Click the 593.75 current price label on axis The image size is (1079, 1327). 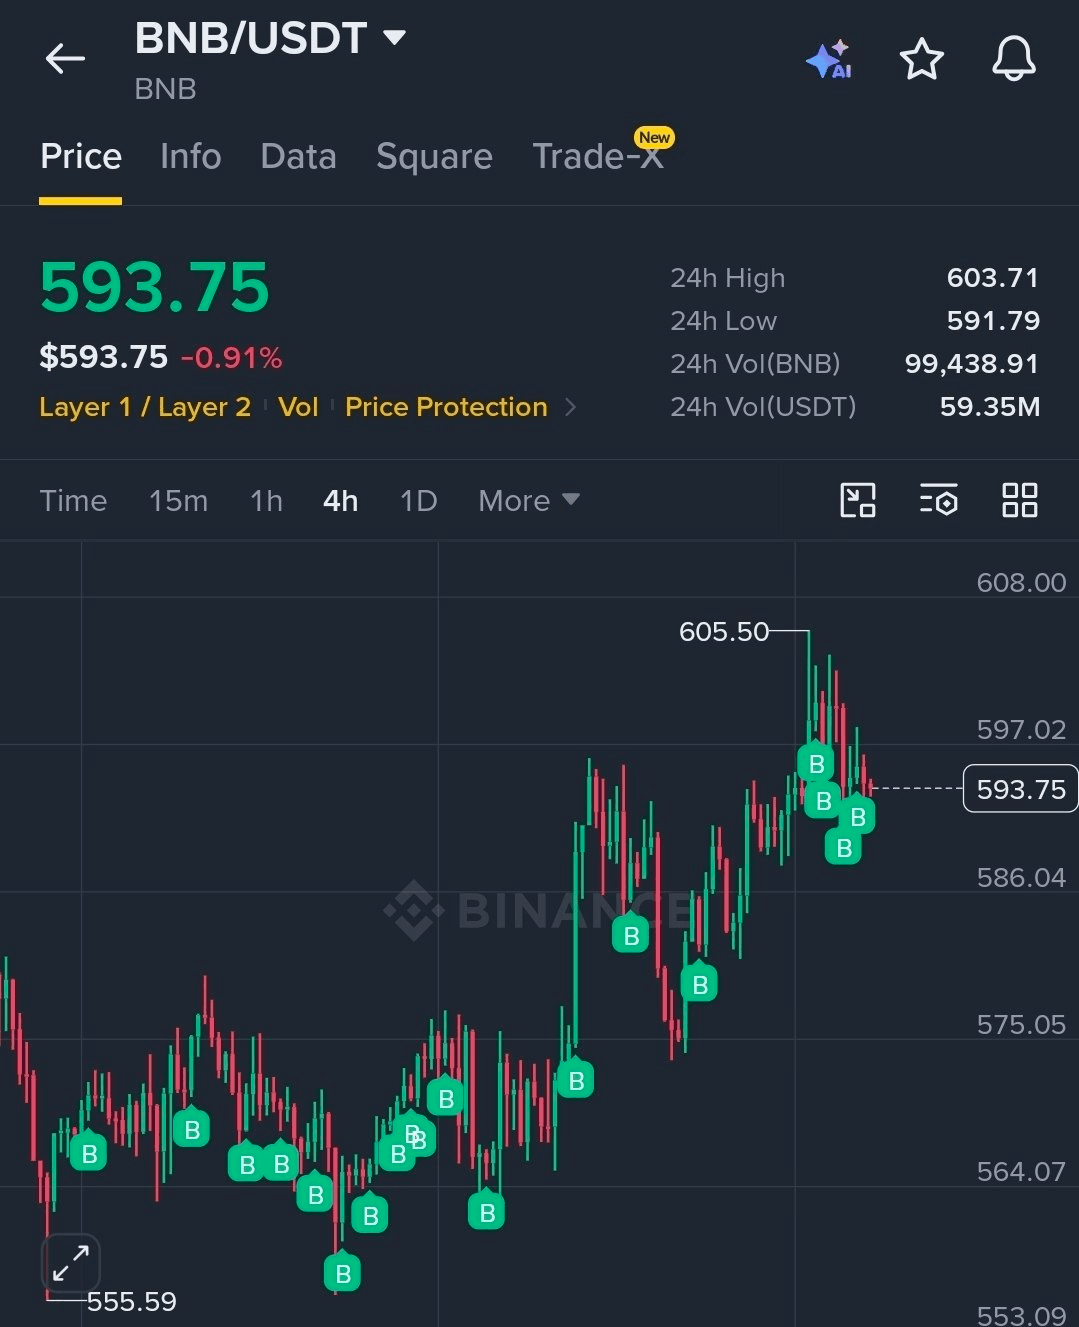(x=1020, y=789)
